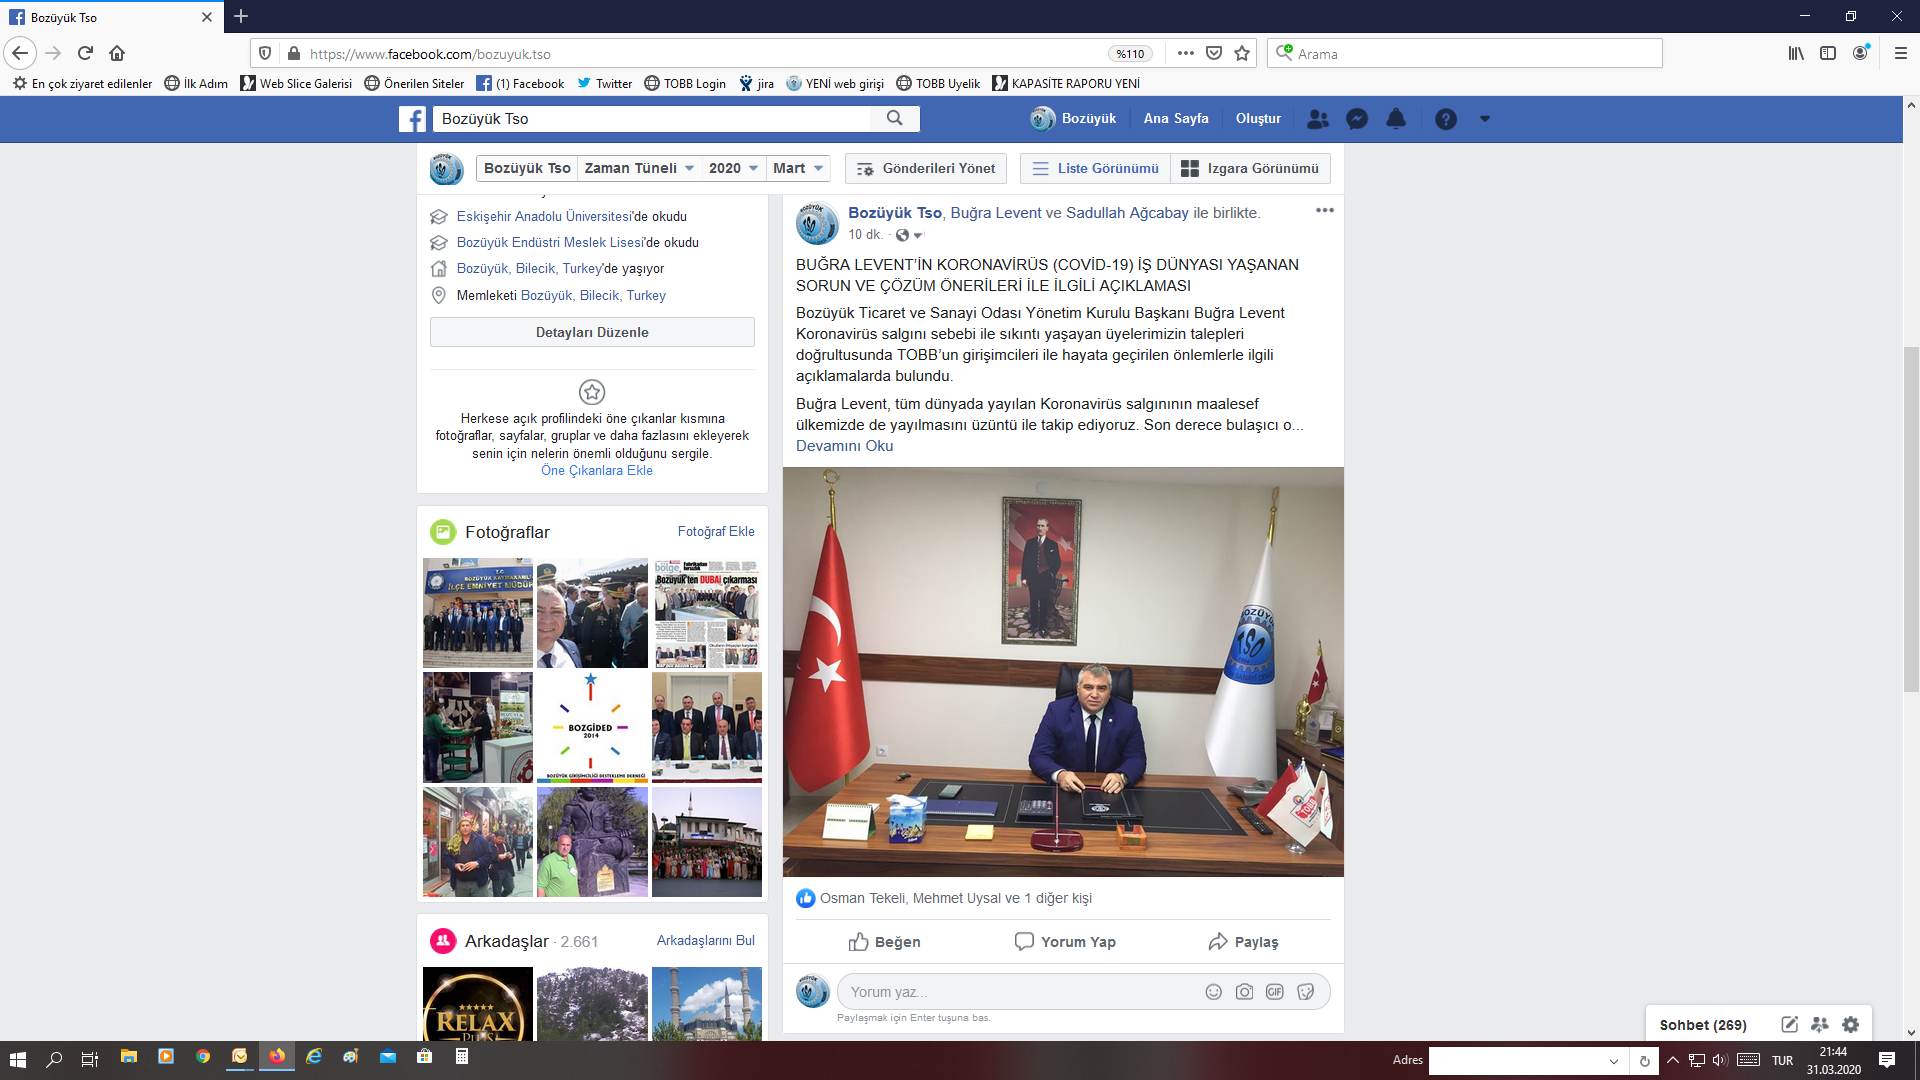
Task: Click Firefox Arama search box
Action: pos(1465,54)
